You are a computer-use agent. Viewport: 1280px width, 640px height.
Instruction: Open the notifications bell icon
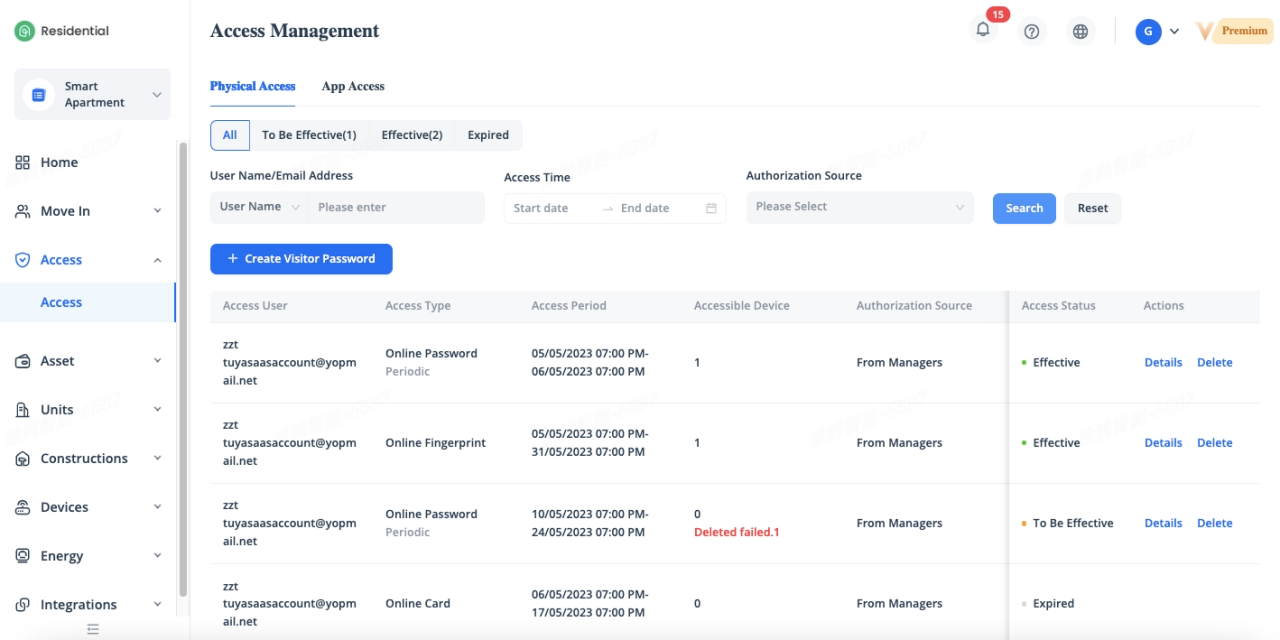[983, 31]
